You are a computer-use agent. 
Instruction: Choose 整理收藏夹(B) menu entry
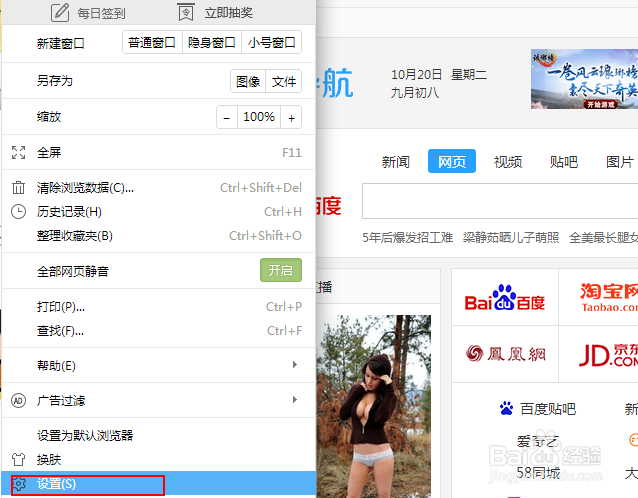coord(159,236)
